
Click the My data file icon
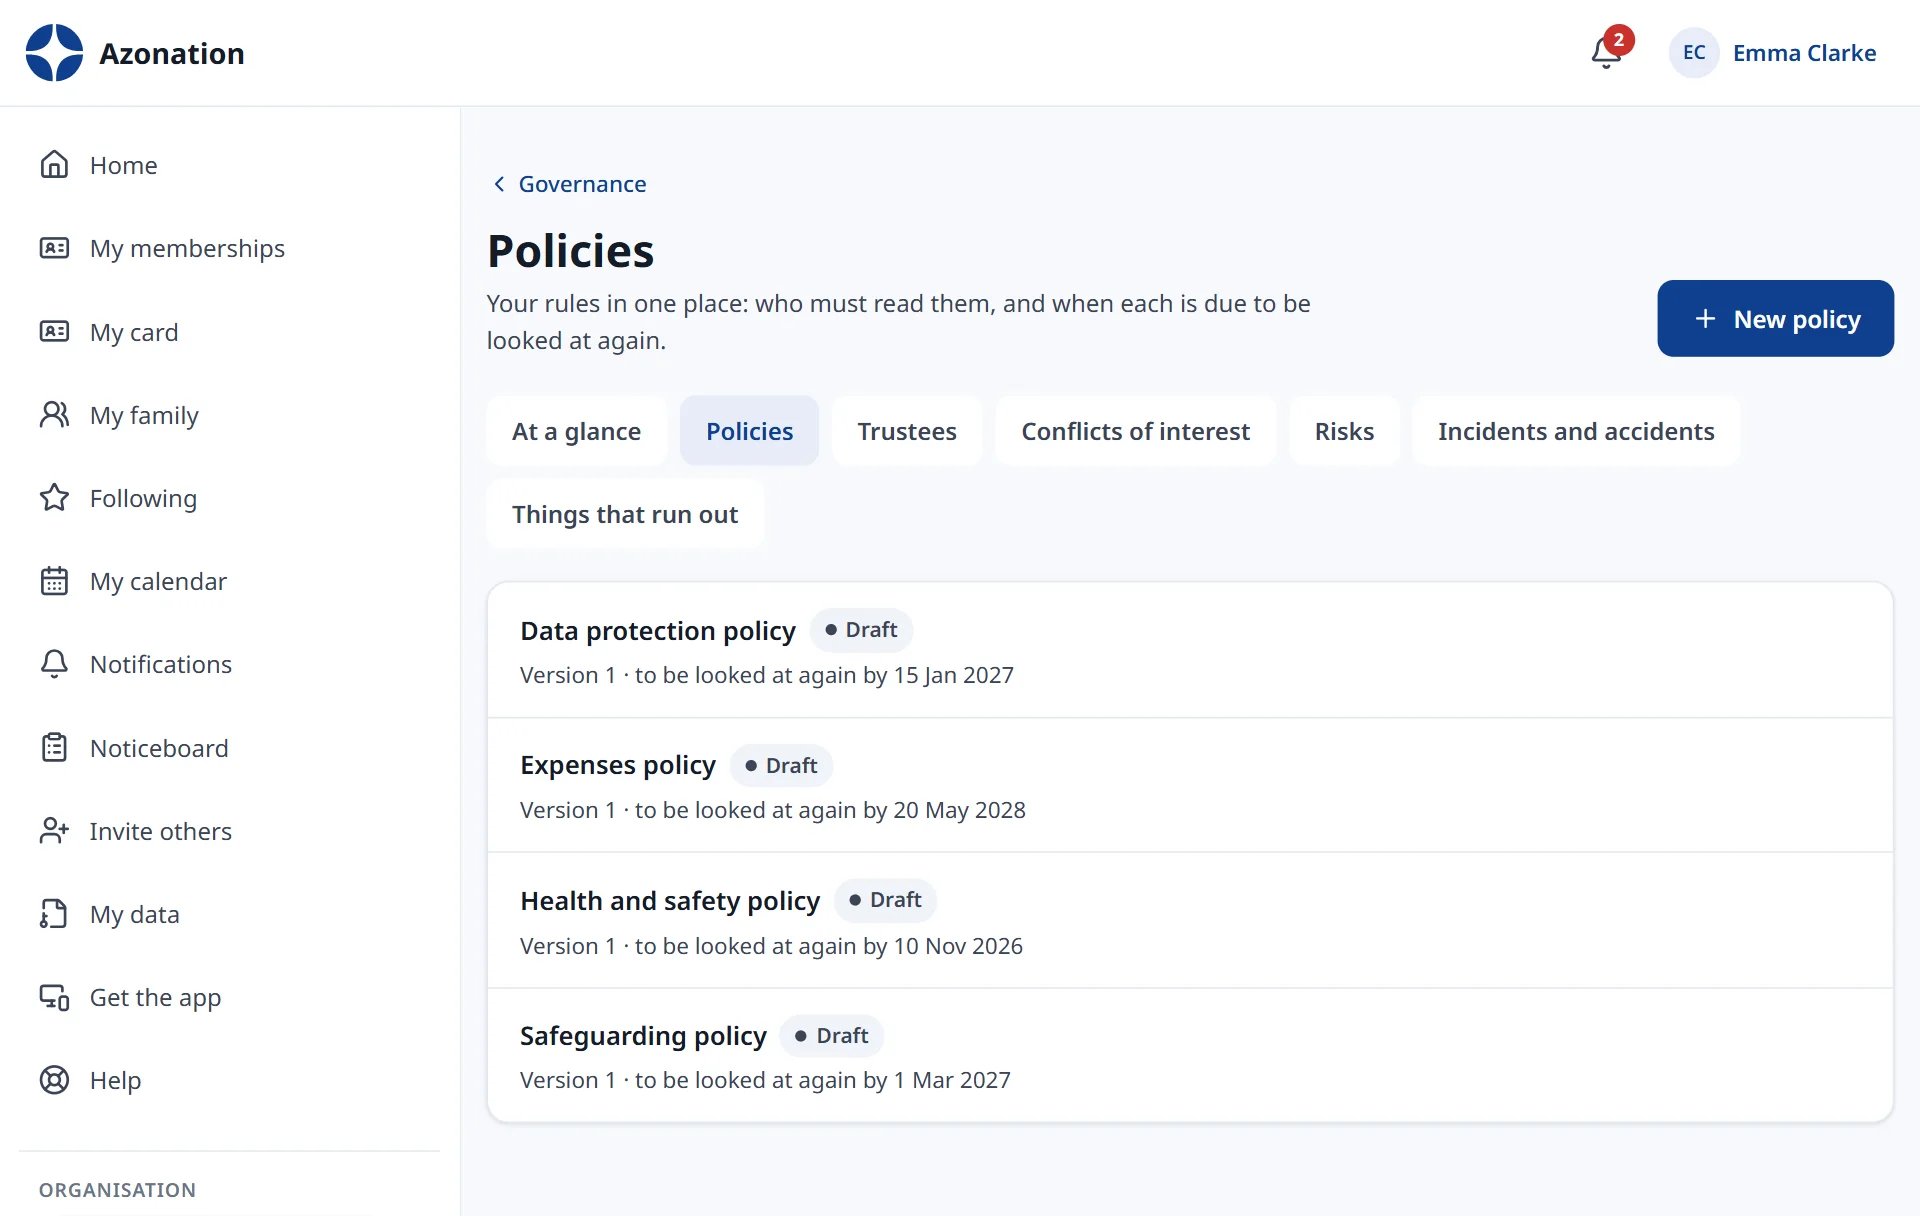coord(54,914)
